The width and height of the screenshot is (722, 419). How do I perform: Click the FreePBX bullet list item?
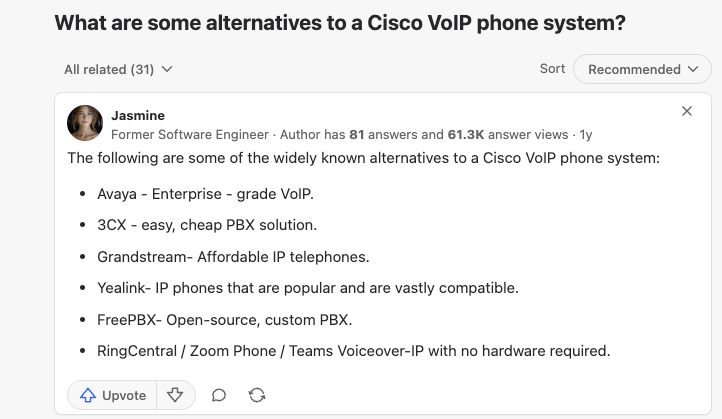coord(225,320)
